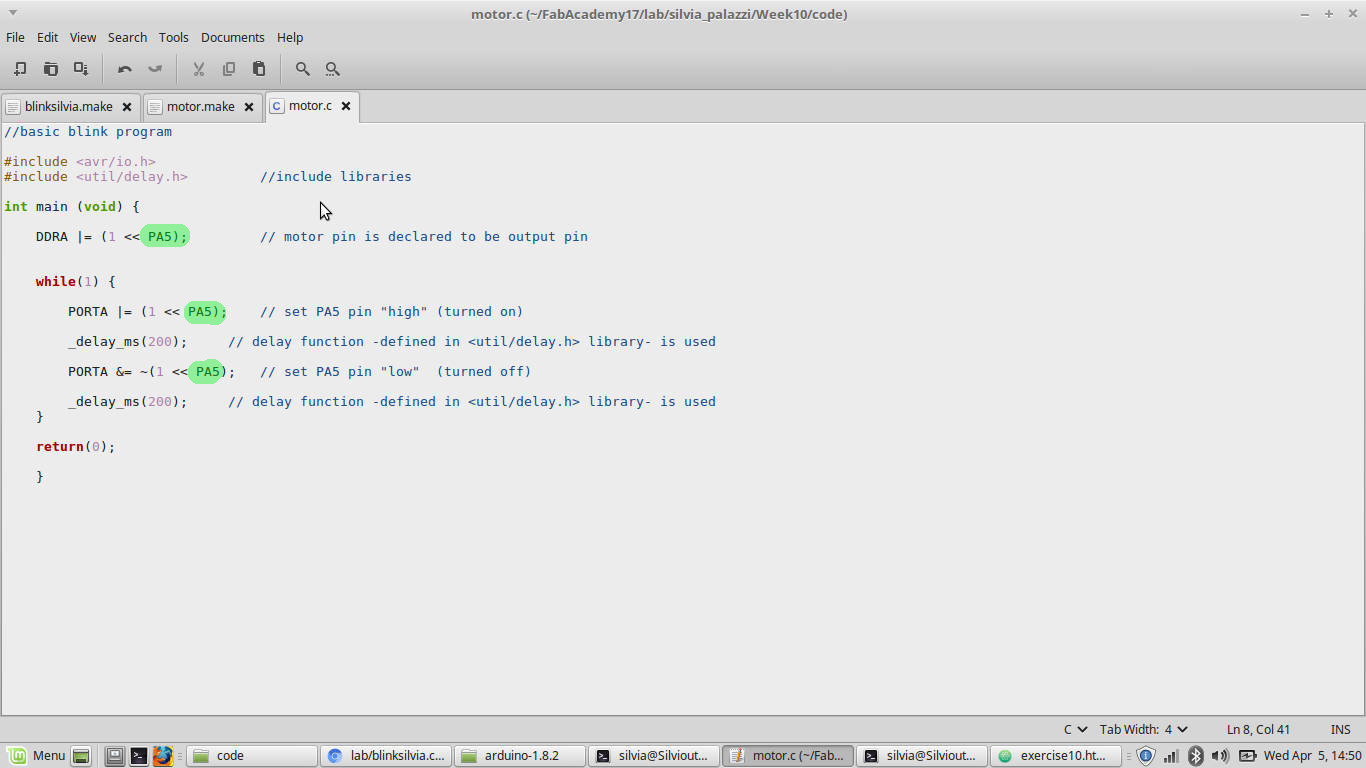Close the motor.c tab
This screenshot has width=1366, height=768.
click(x=346, y=106)
